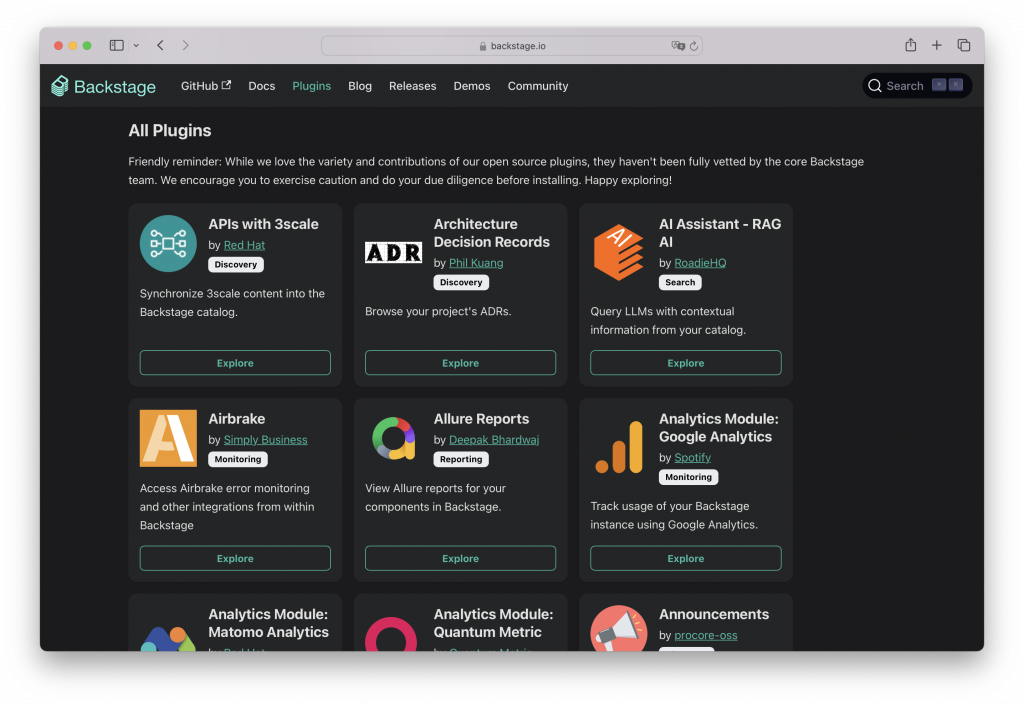Open GitHub external link in navbar
The image size is (1024, 704).
(206, 86)
